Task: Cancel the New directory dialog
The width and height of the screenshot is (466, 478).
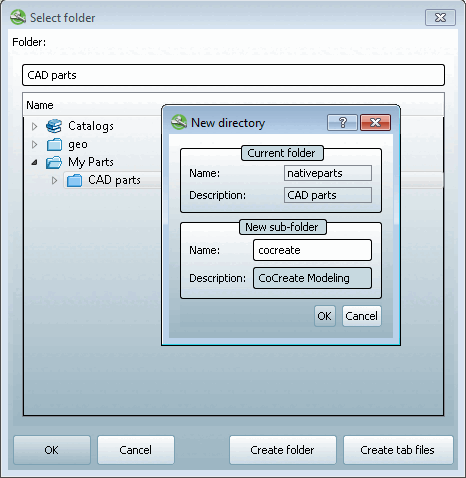Action: click(362, 316)
